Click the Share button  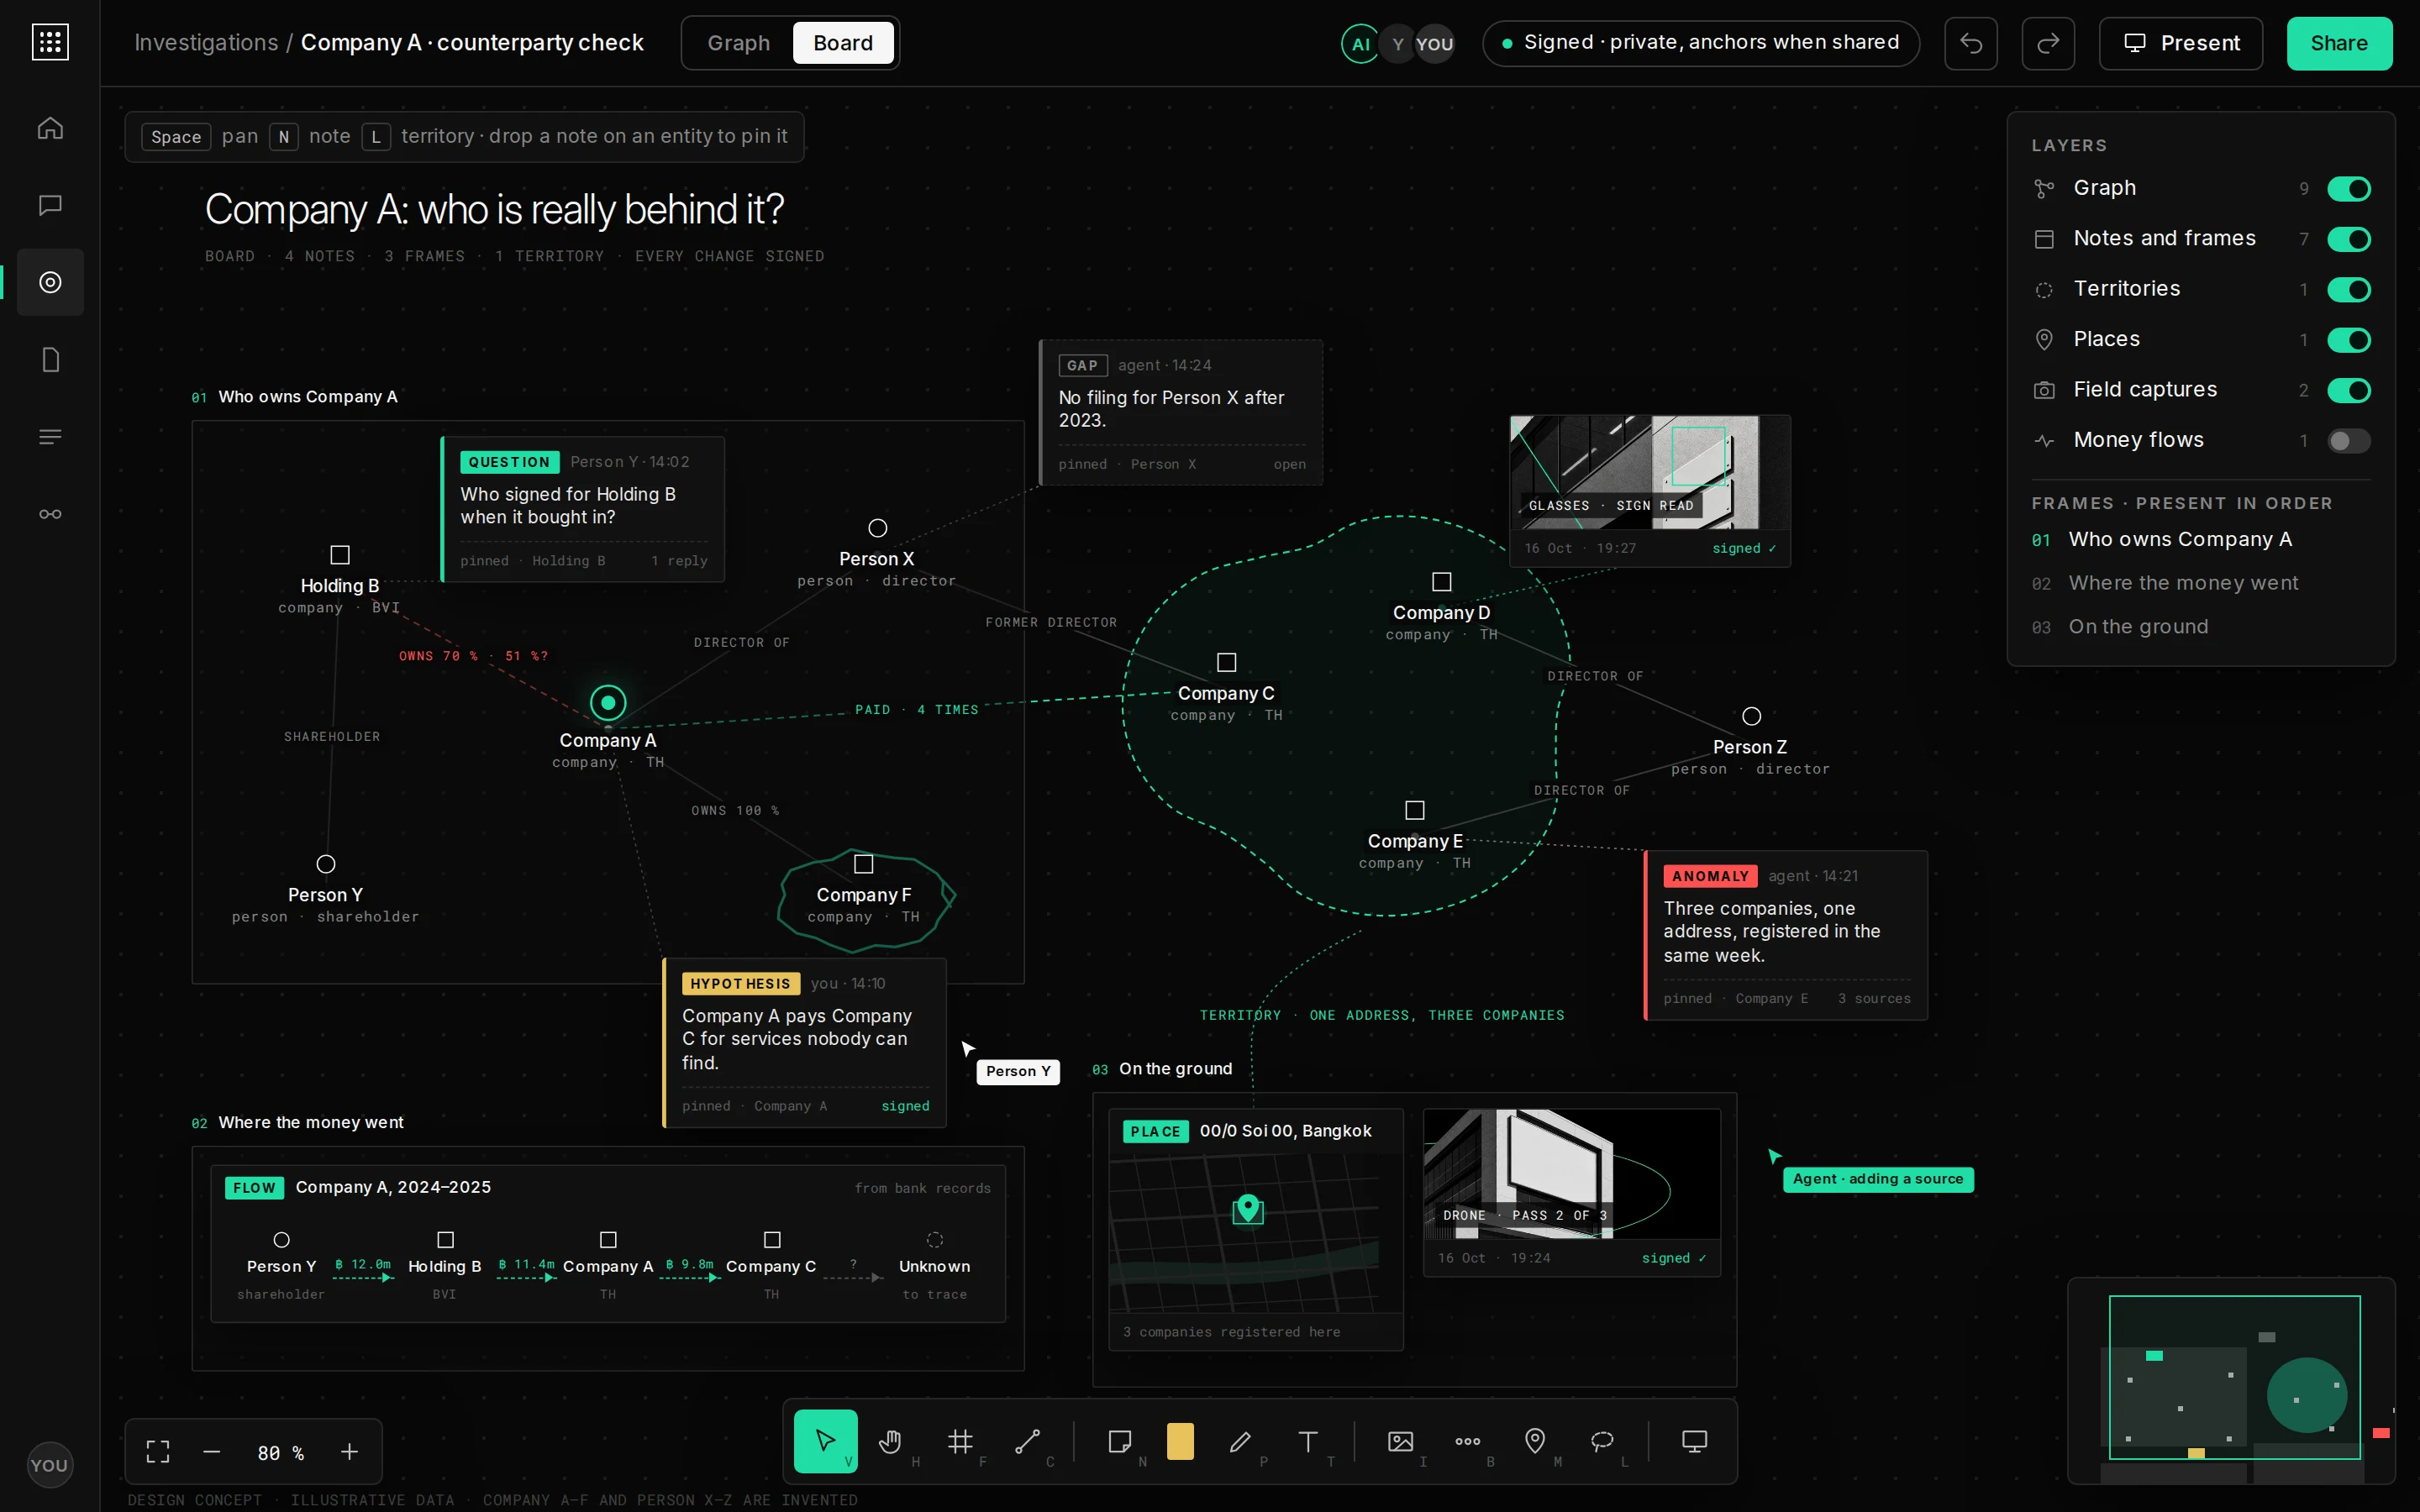[2339, 43]
